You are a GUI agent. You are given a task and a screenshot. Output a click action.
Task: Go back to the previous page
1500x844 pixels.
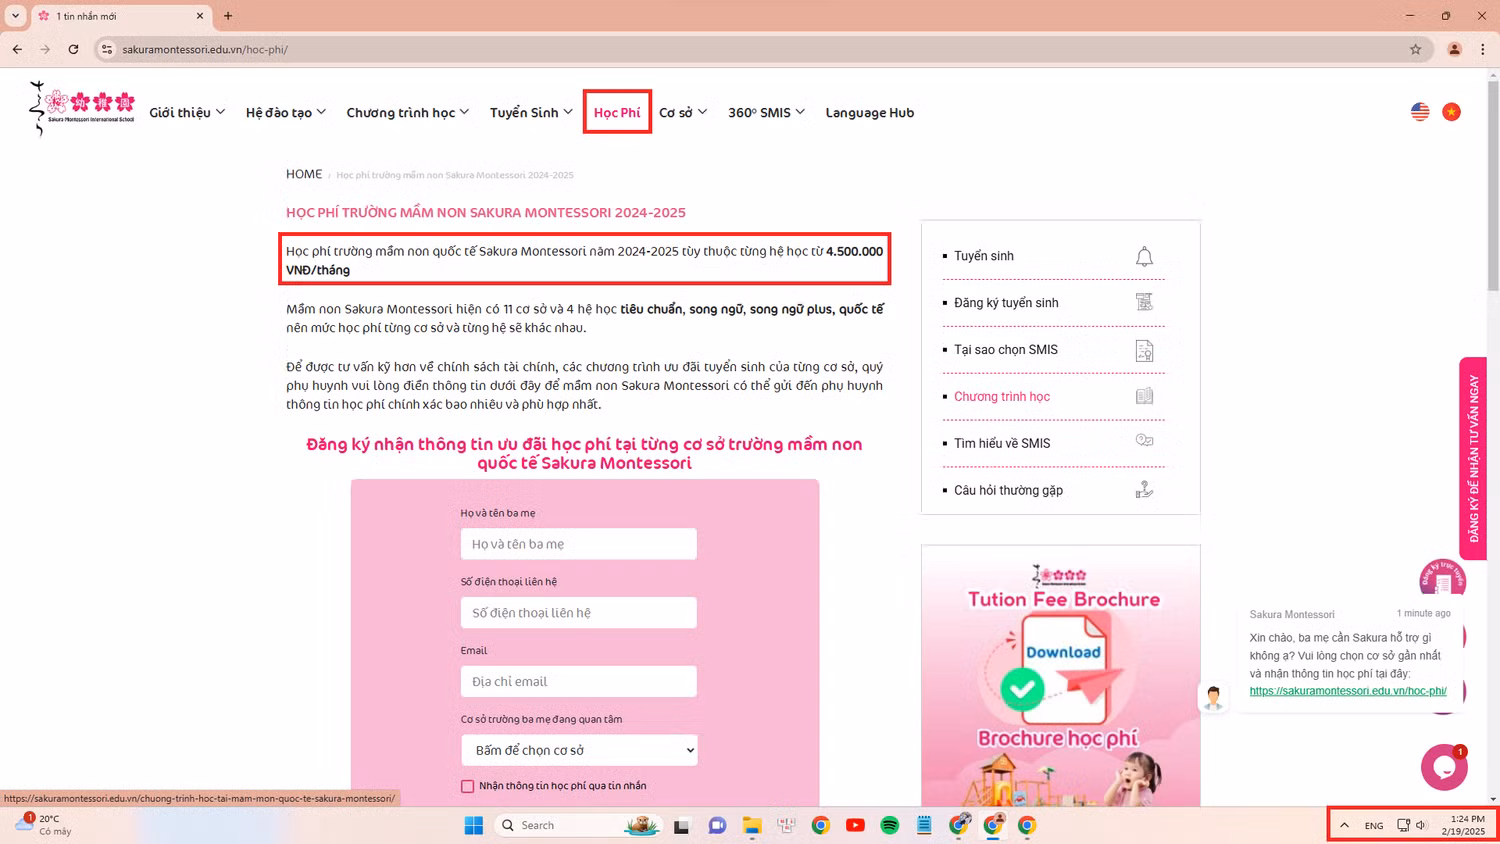click(x=17, y=49)
